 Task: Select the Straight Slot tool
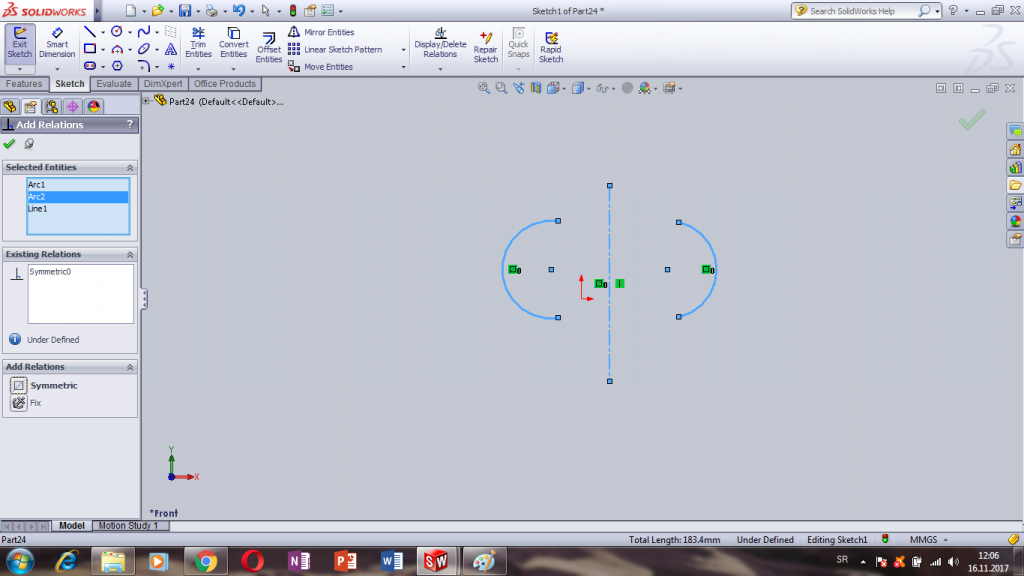pos(90,66)
